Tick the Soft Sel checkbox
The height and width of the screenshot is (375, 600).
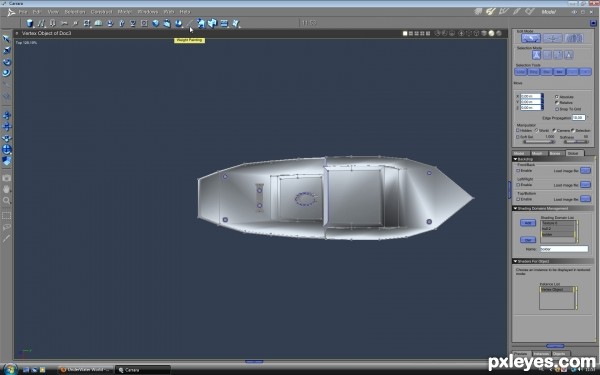[518, 137]
